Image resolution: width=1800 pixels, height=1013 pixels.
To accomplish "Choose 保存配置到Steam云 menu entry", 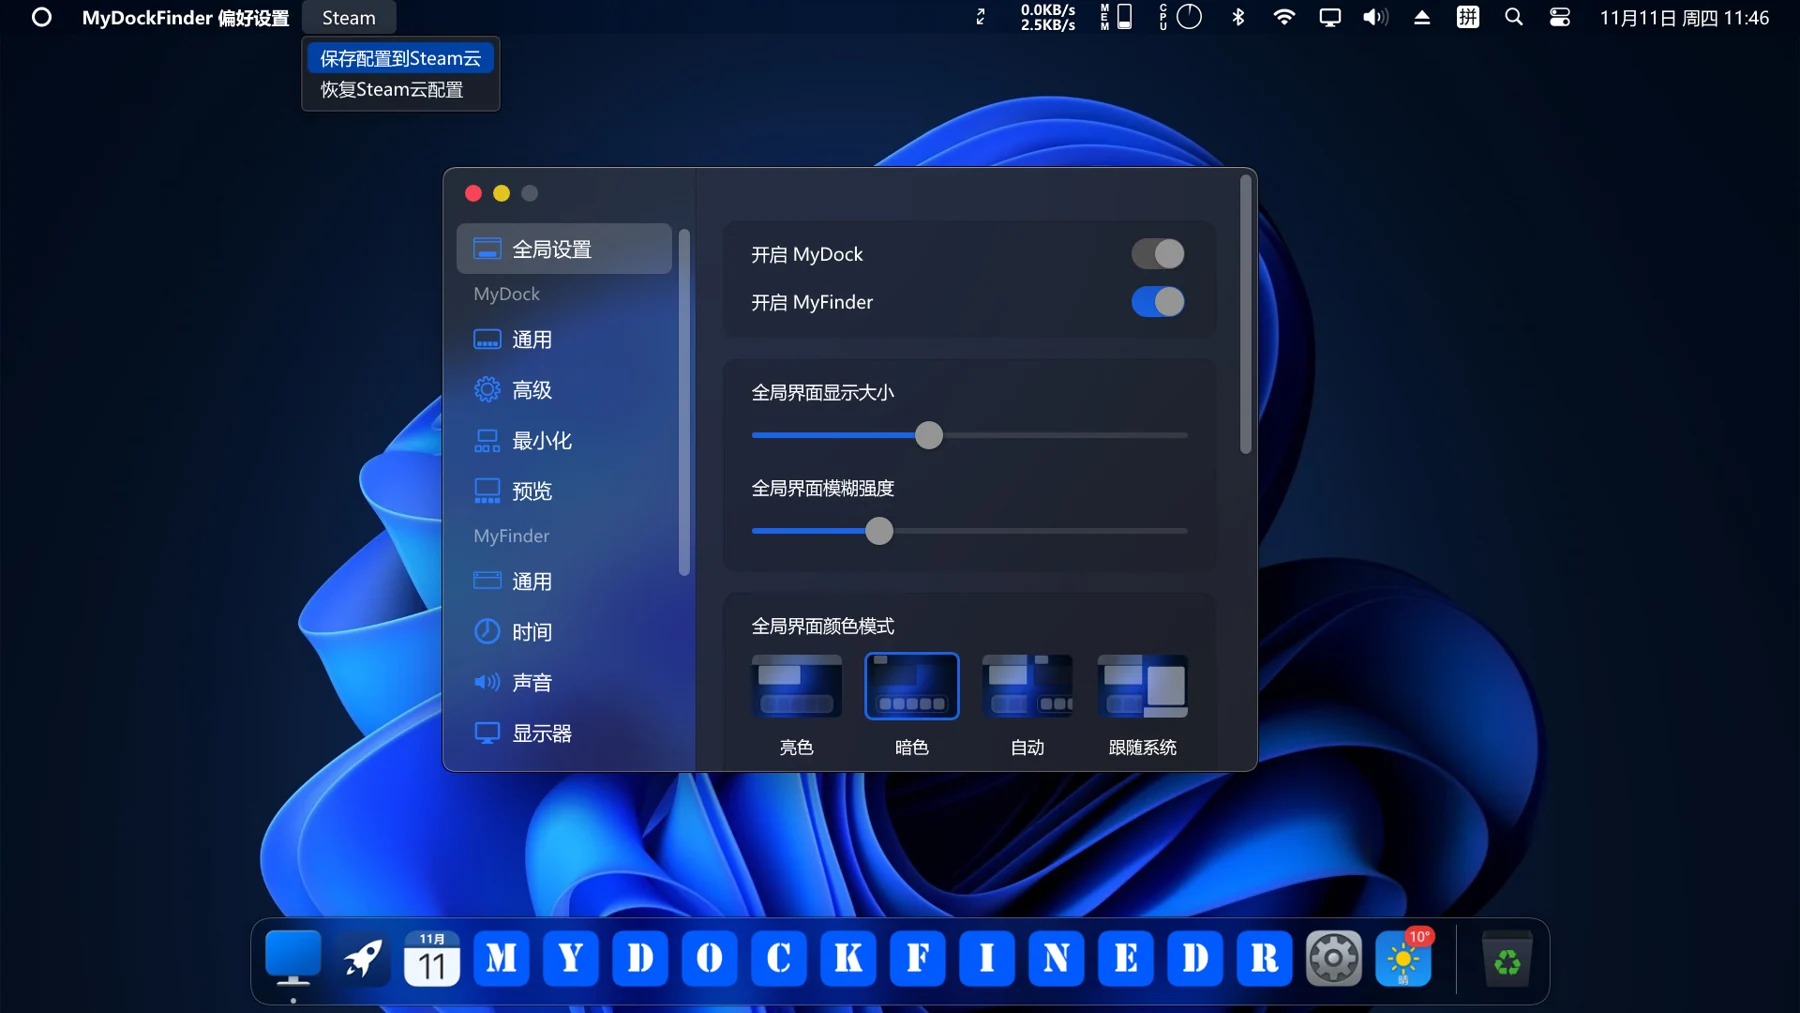I will pyautogui.click(x=400, y=58).
